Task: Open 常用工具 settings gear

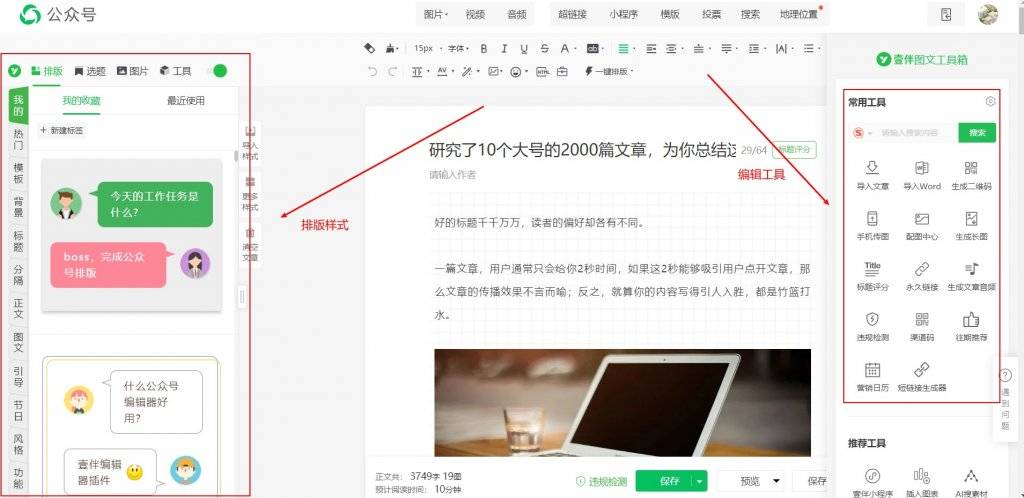Action: 991,101
